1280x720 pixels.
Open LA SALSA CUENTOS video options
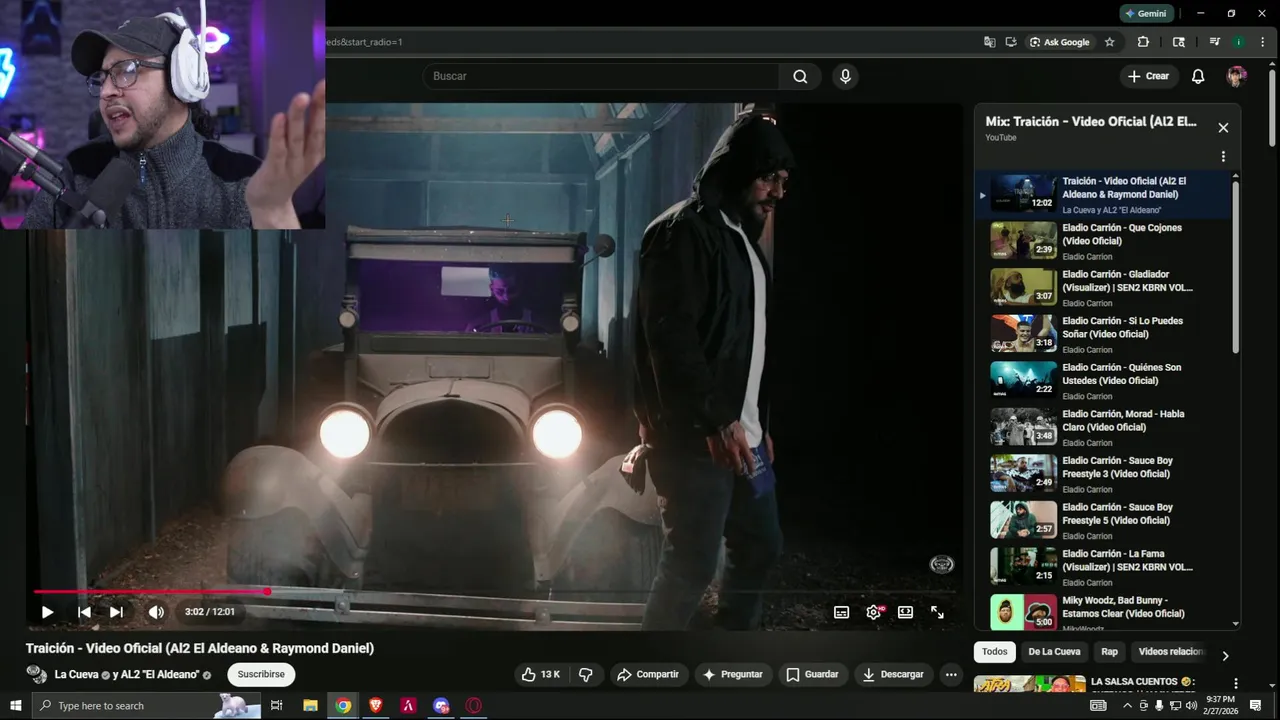1236,683
